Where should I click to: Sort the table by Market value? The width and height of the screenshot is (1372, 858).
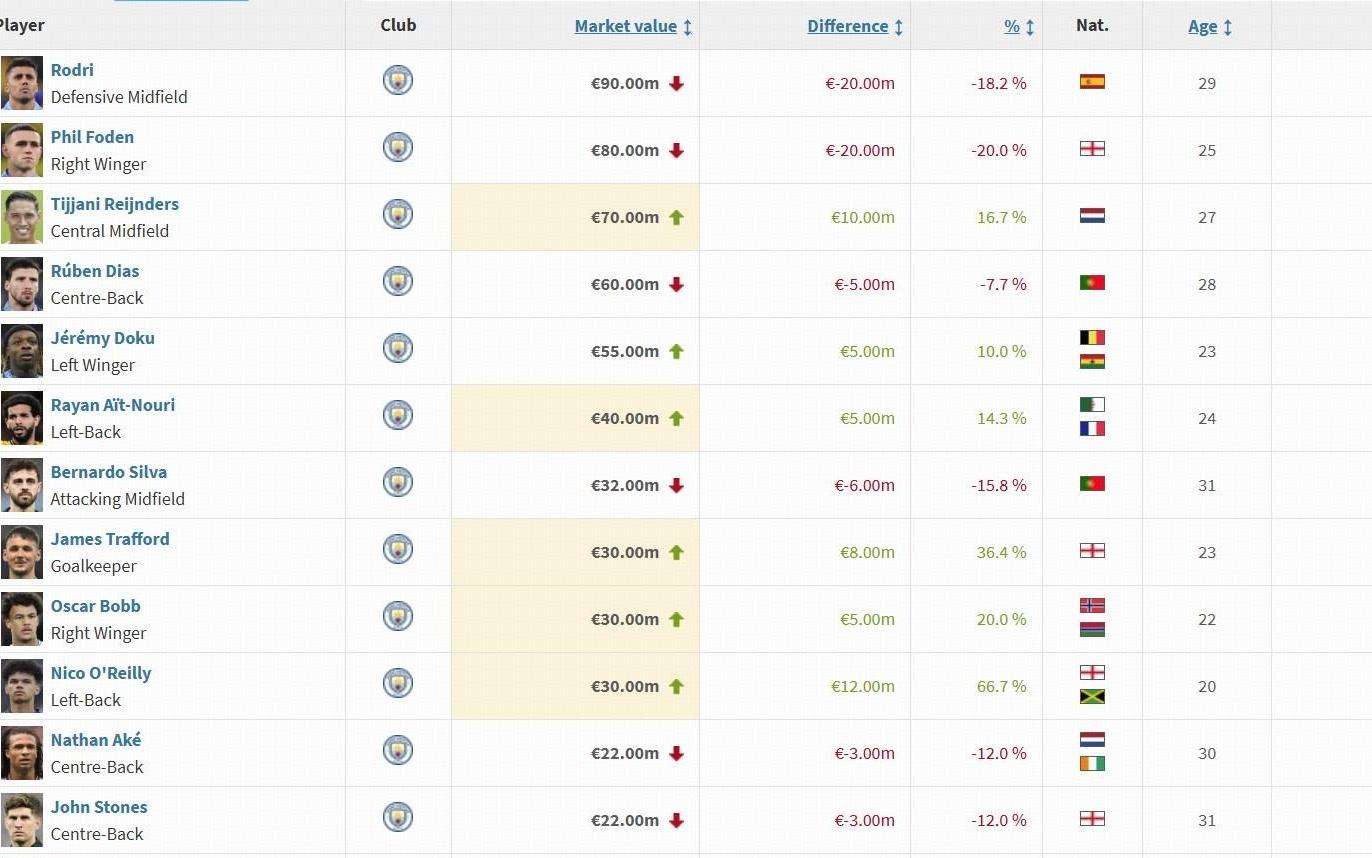(626, 27)
